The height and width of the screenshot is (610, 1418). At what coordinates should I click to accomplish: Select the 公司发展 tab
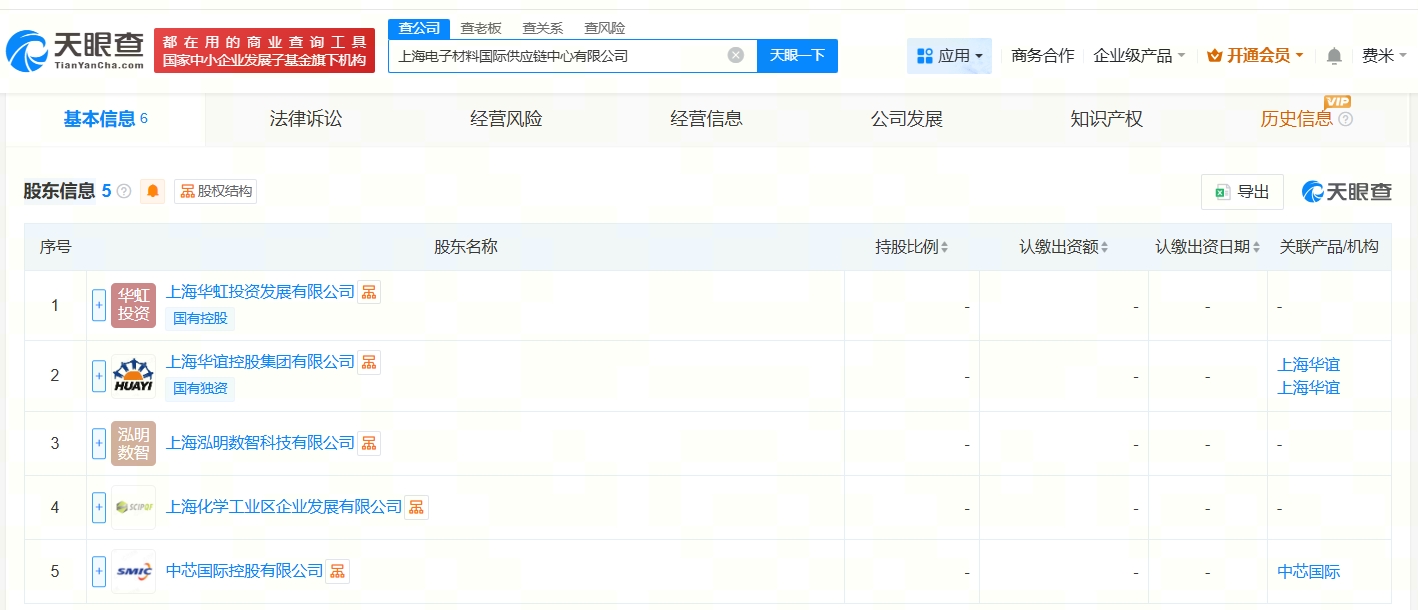[906, 119]
